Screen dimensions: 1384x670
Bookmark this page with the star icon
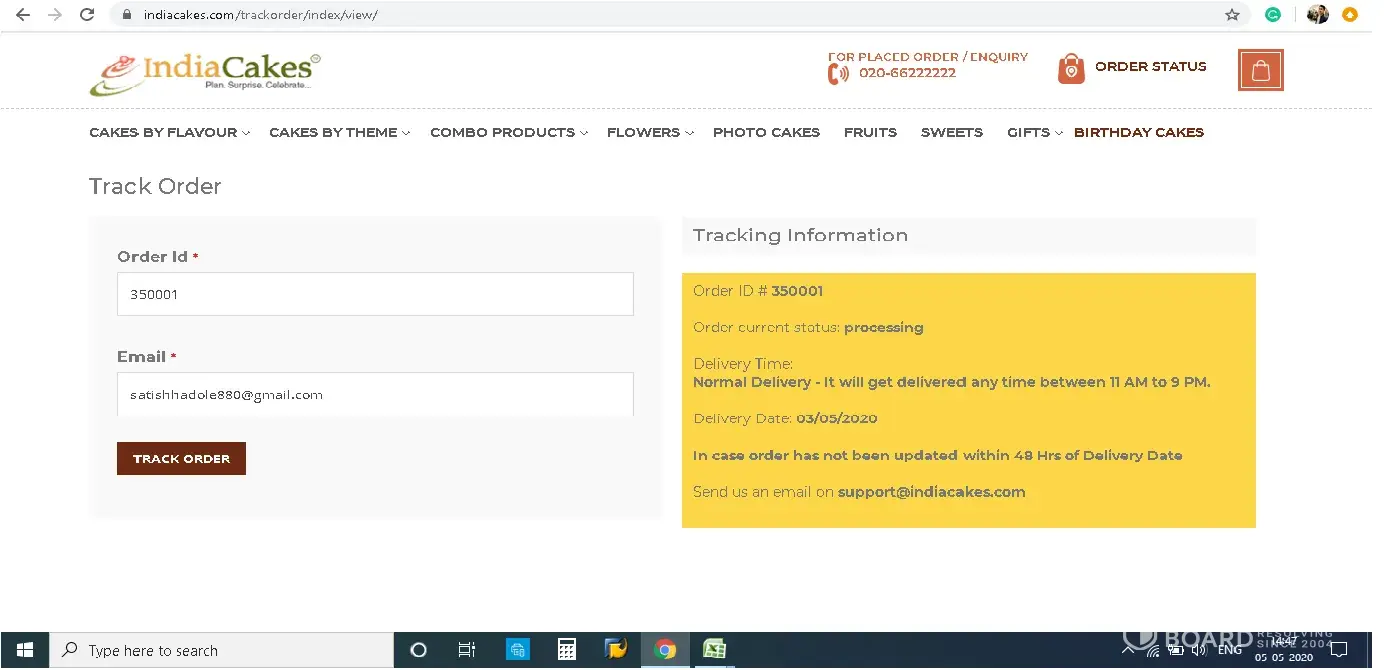click(x=1232, y=15)
